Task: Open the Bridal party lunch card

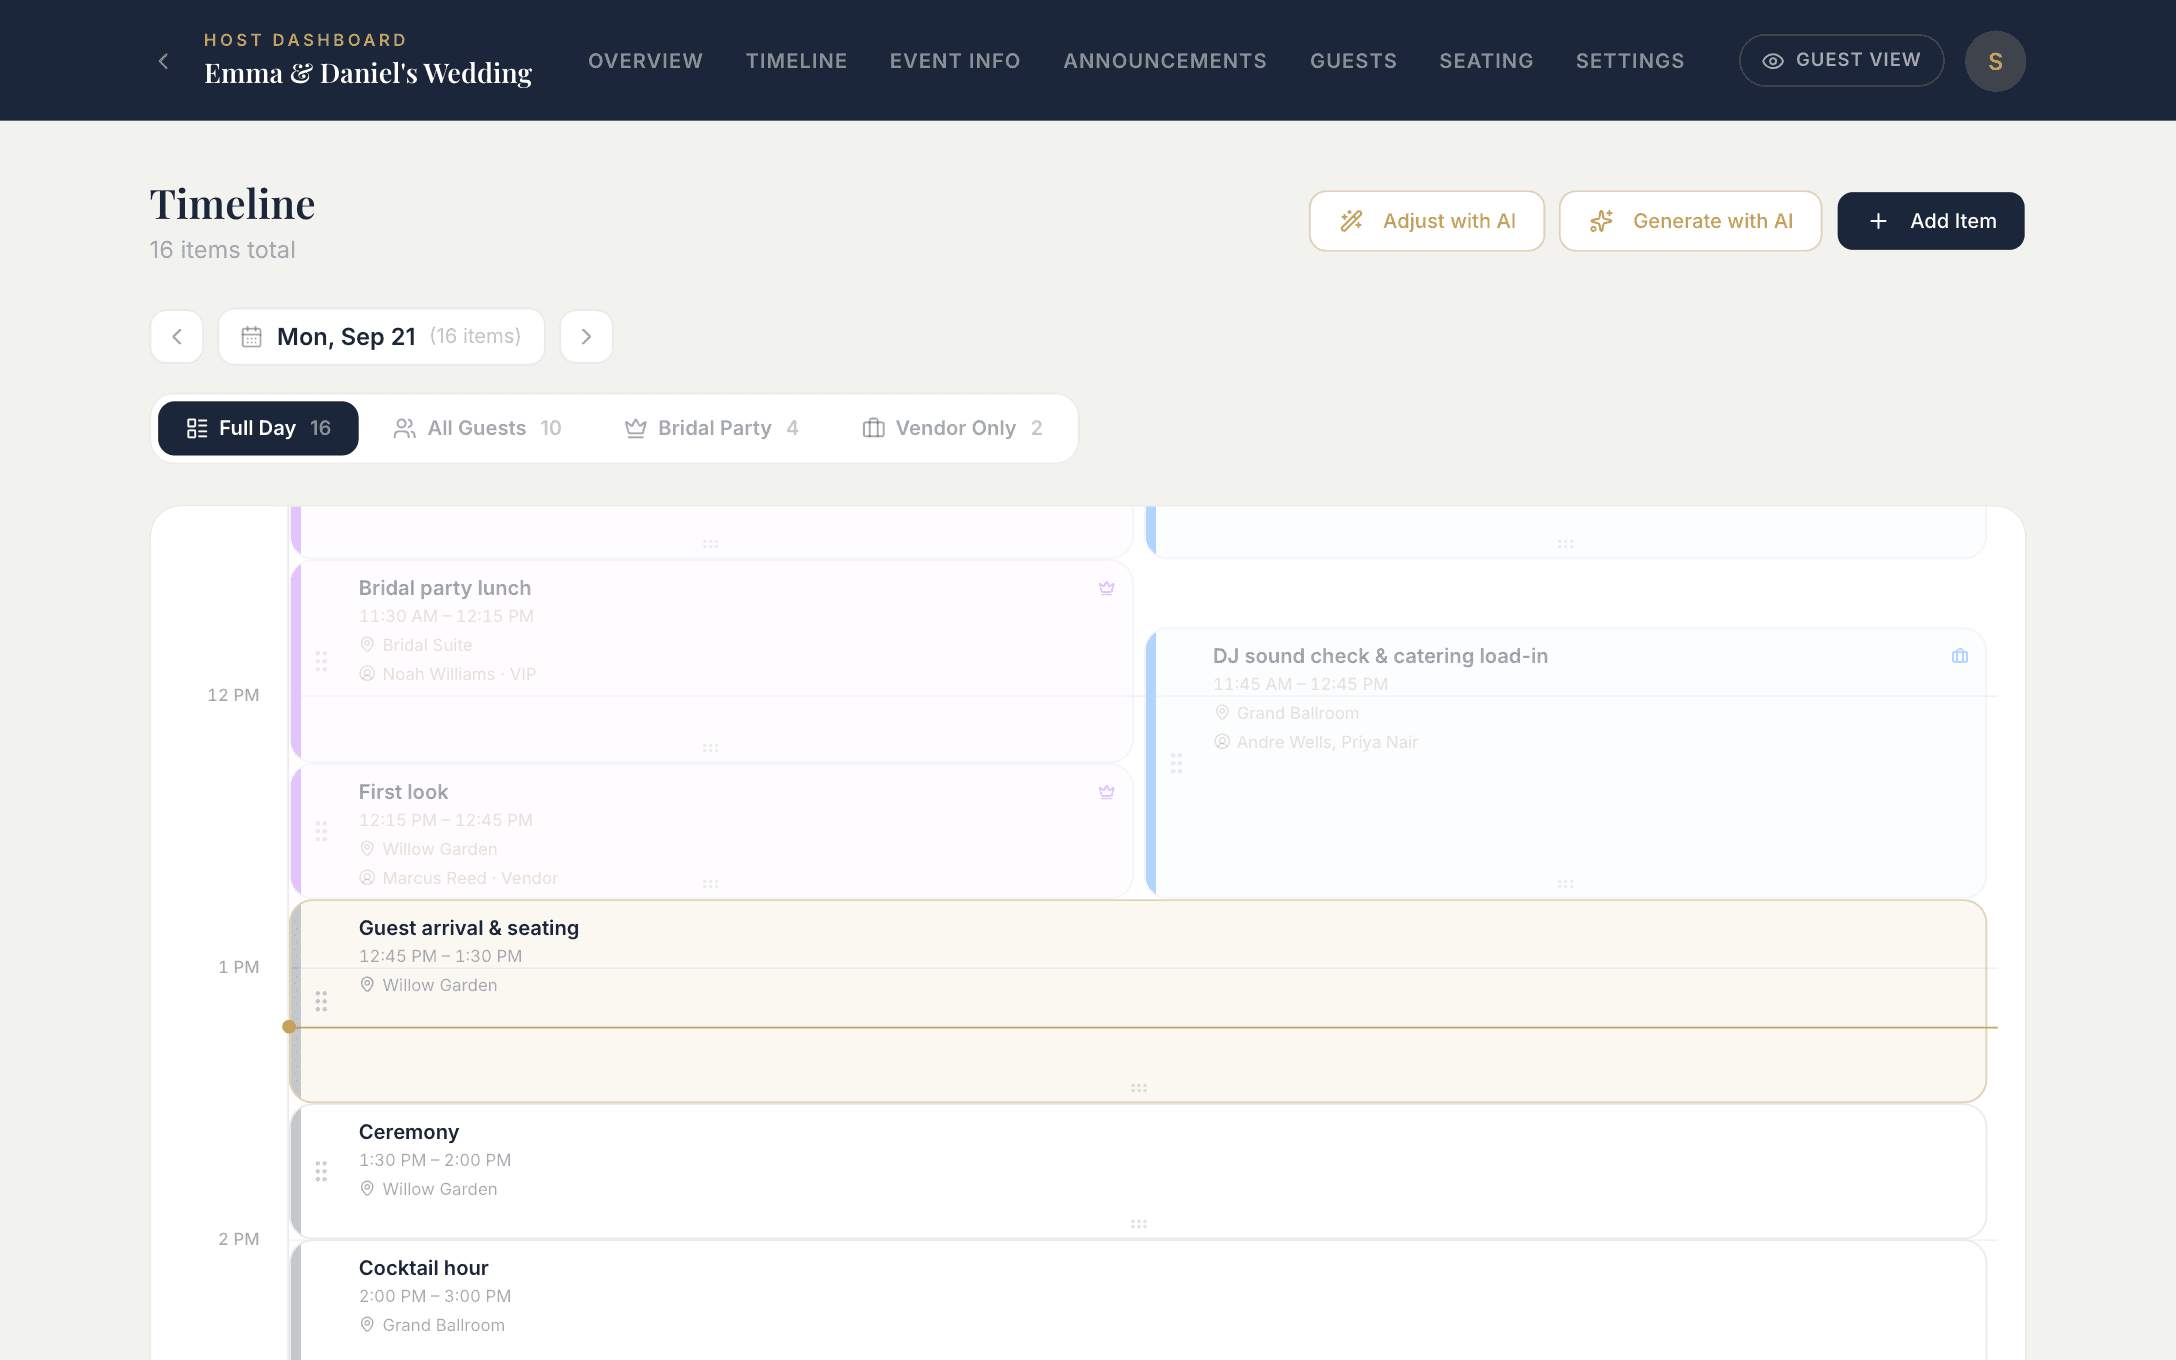Action: [711, 661]
